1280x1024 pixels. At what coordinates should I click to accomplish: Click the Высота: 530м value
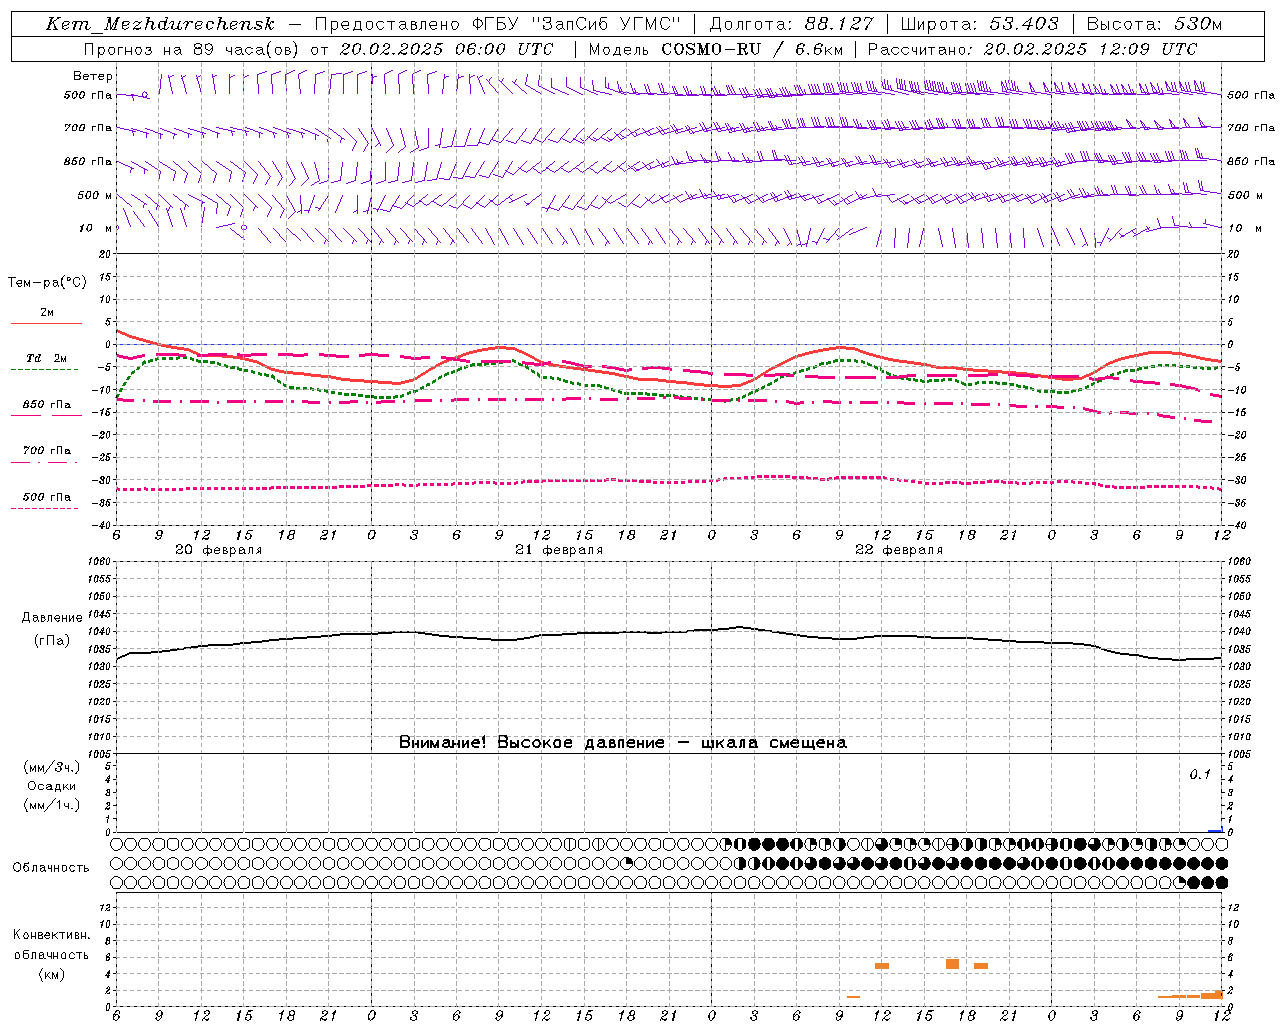1154,24
